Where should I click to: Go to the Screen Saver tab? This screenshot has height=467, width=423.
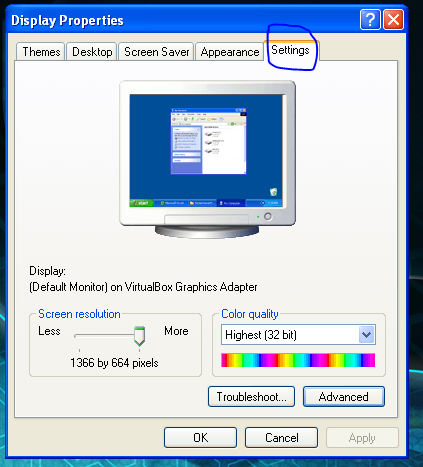click(156, 52)
